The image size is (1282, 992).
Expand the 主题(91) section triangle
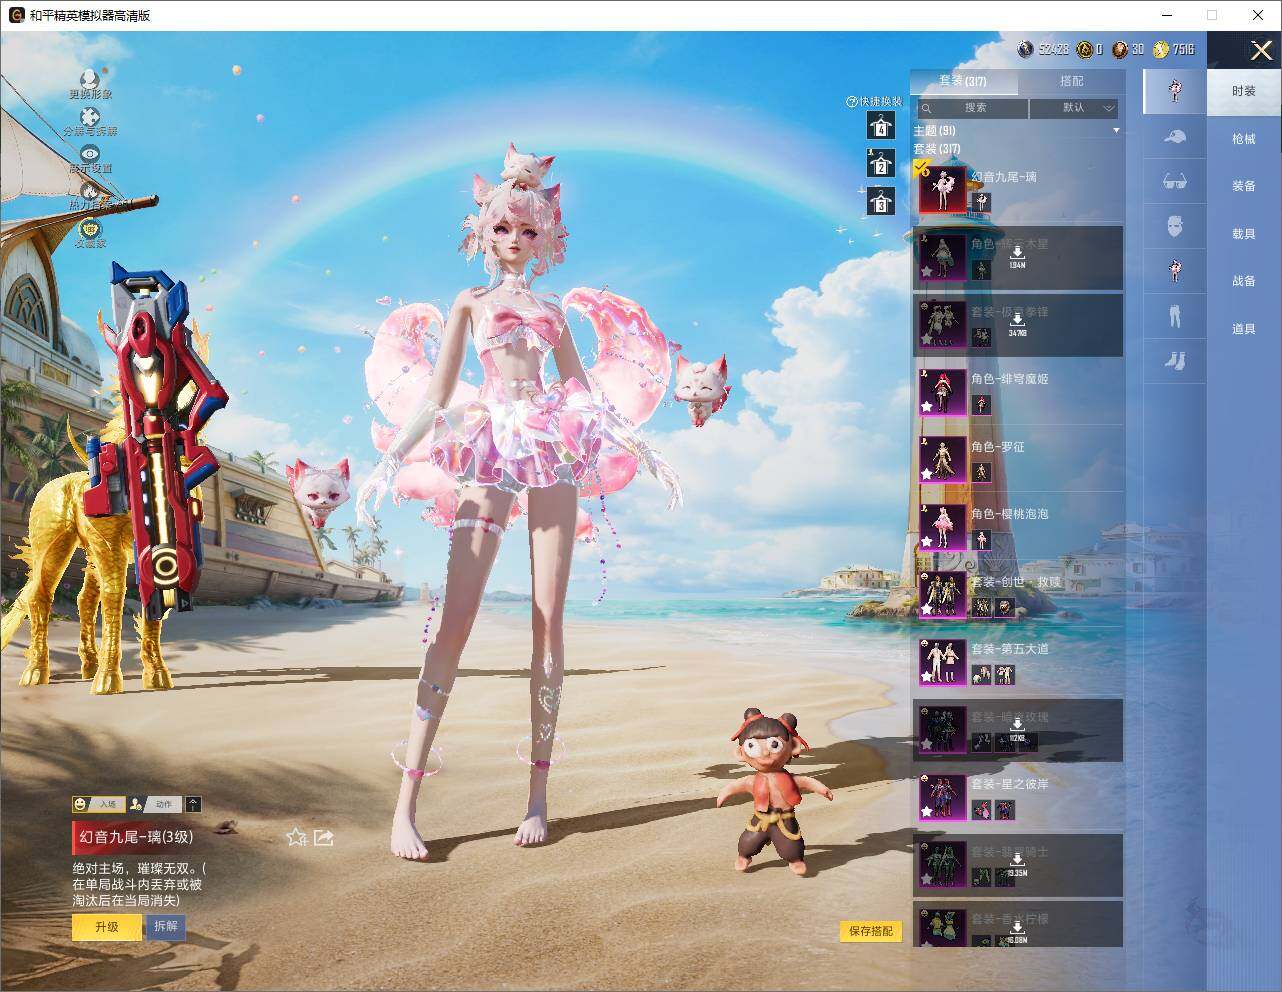coord(1116,131)
